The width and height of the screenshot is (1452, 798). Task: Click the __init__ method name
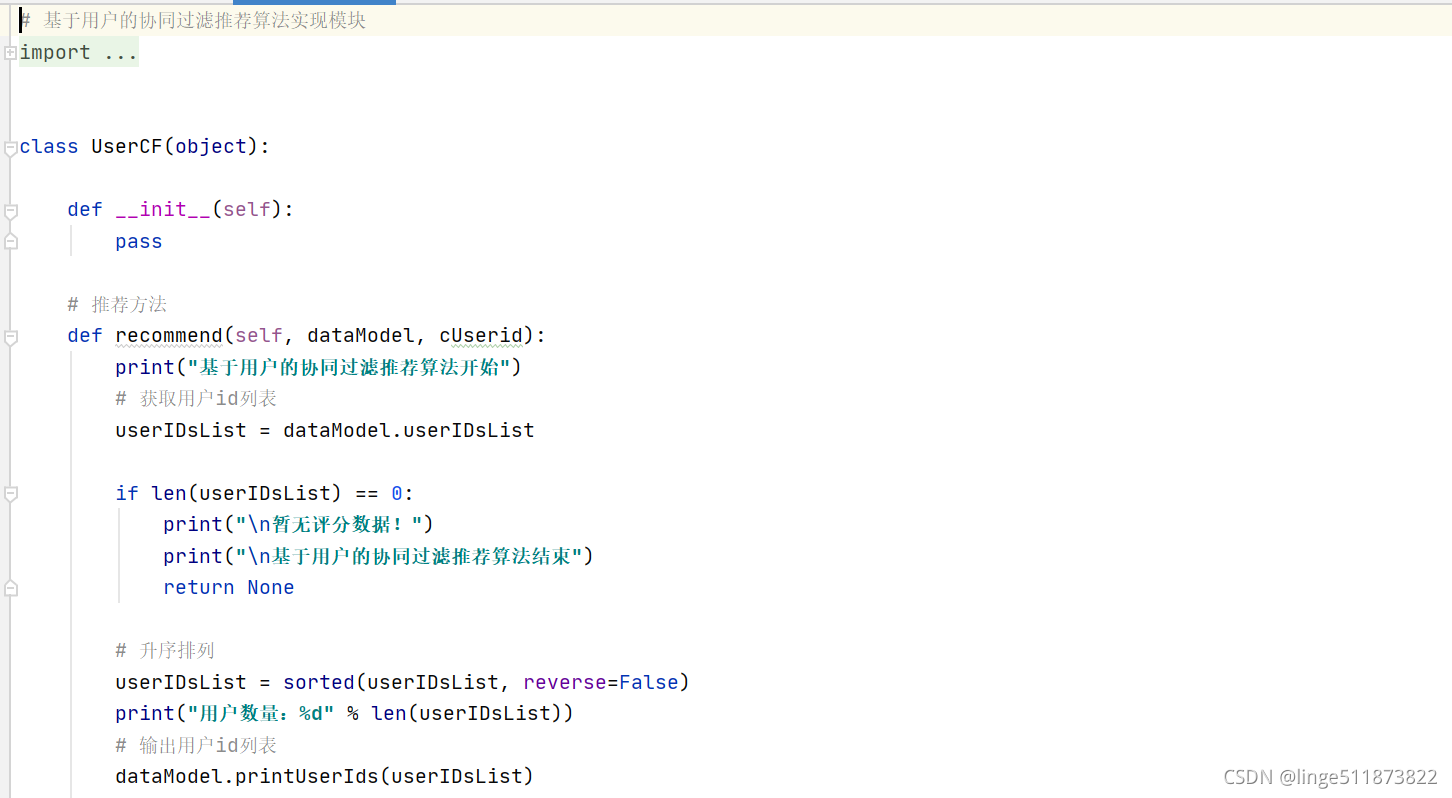pos(163,210)
